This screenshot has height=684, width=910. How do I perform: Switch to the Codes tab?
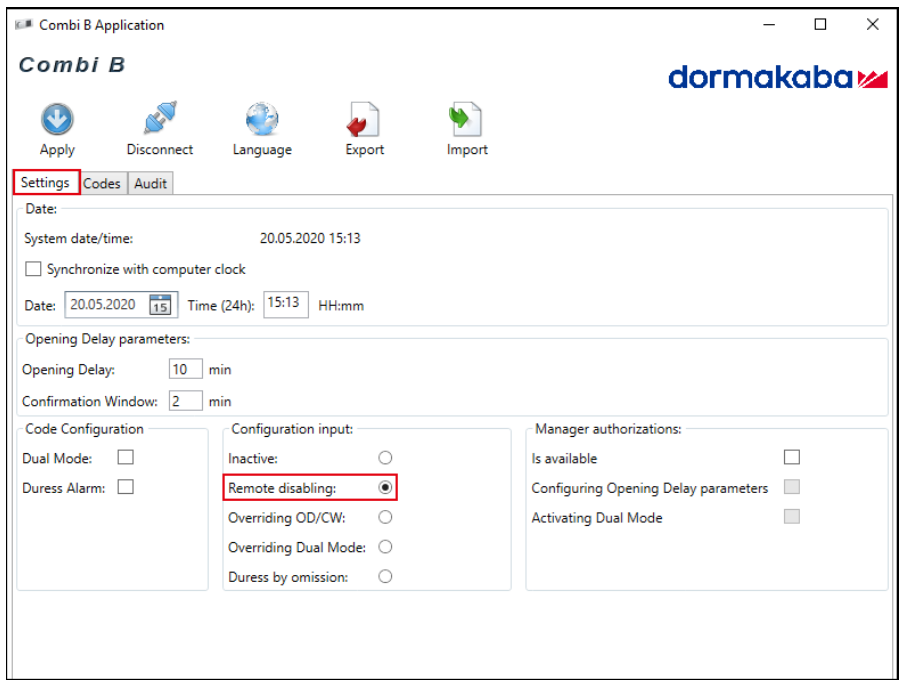102,183
